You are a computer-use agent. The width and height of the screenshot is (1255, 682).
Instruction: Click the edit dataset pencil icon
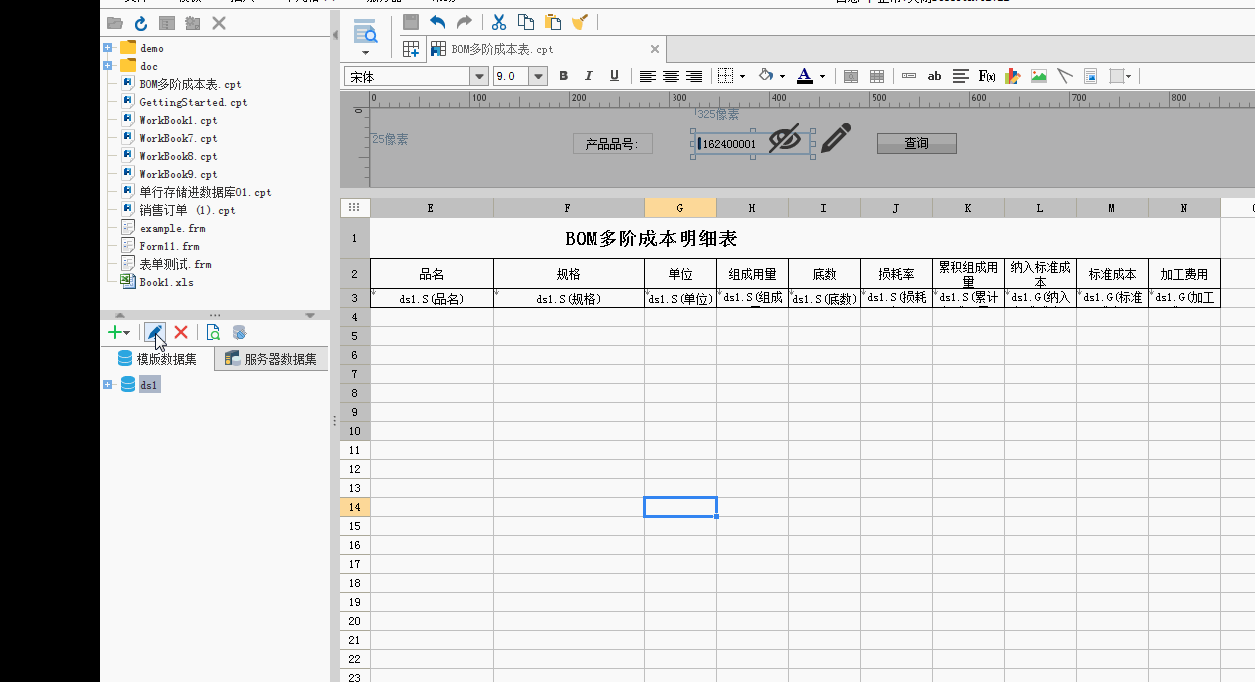(x=155, y=332)
